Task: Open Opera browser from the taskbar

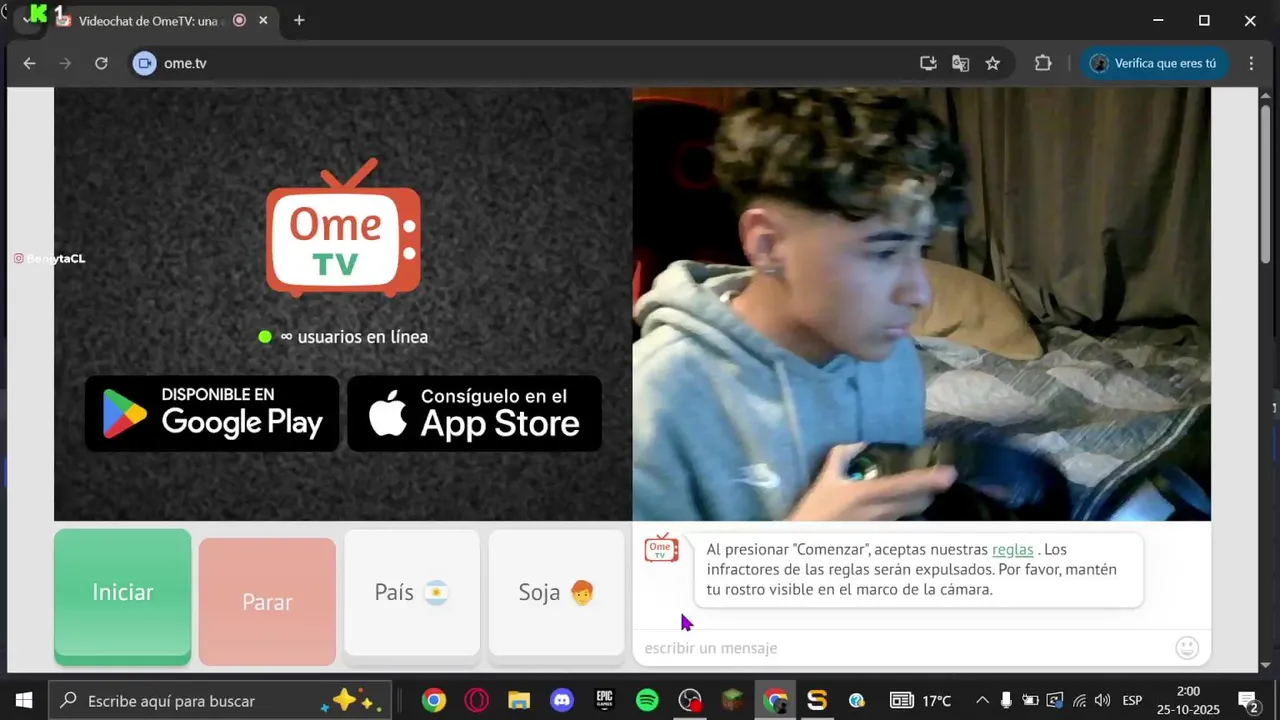Action: tap(476, 701)
